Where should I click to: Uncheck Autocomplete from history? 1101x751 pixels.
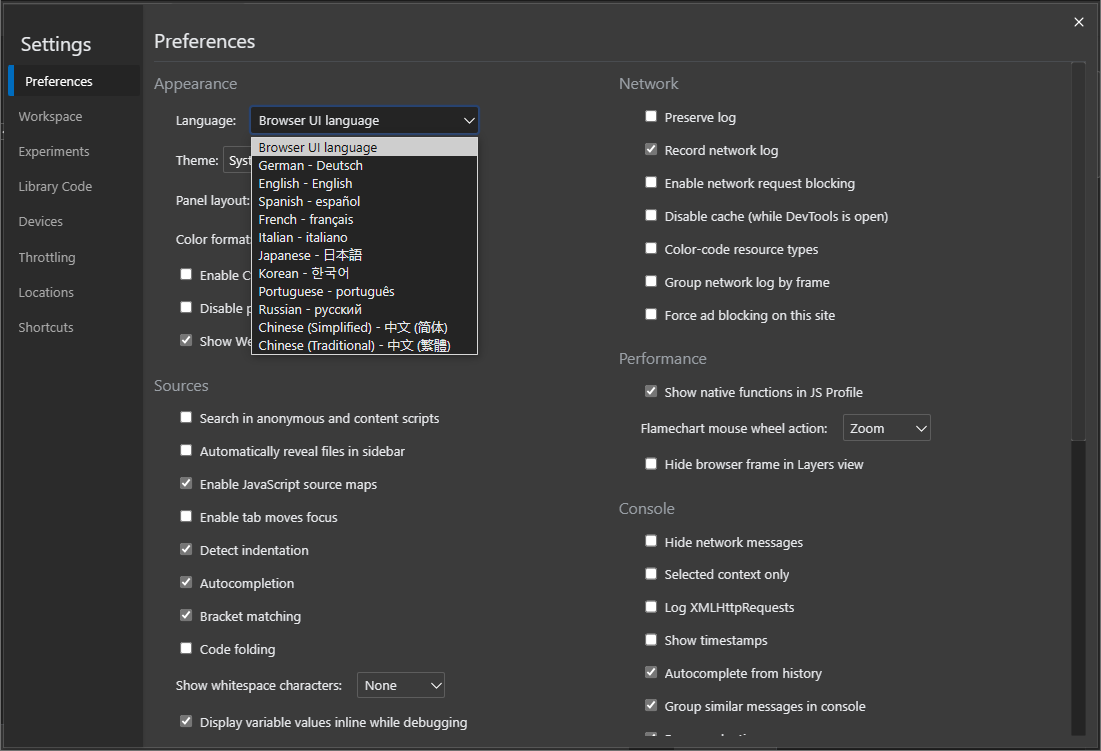651,672
